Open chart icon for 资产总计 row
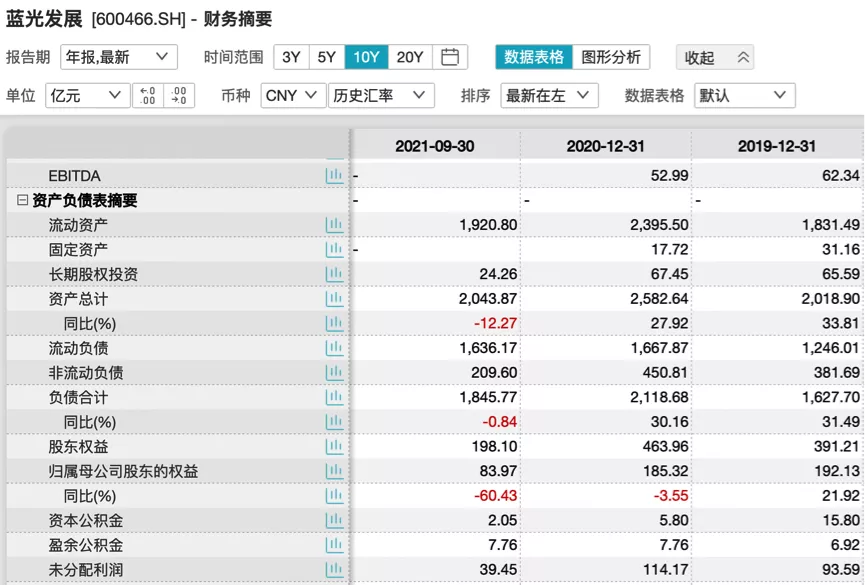The height and width of the screenshot is (585, 865). click(334, 299)
